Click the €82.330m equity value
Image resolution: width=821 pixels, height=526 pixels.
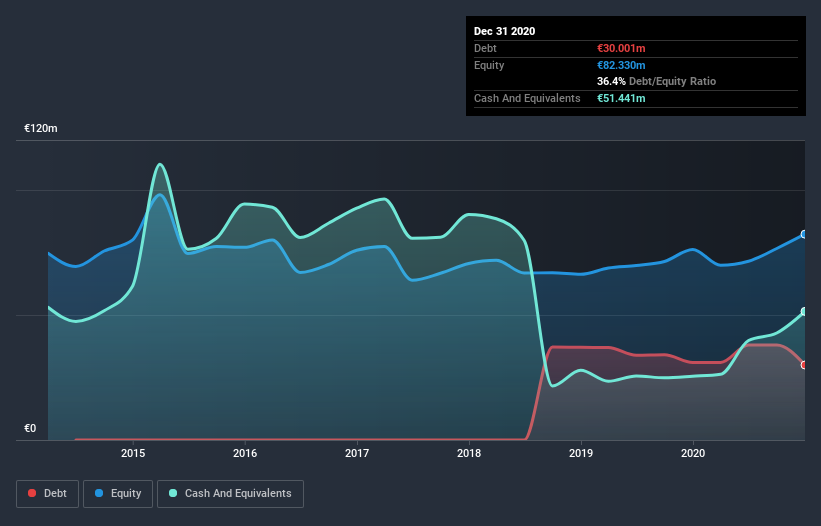pyautogui.click(x=621, y=65)
